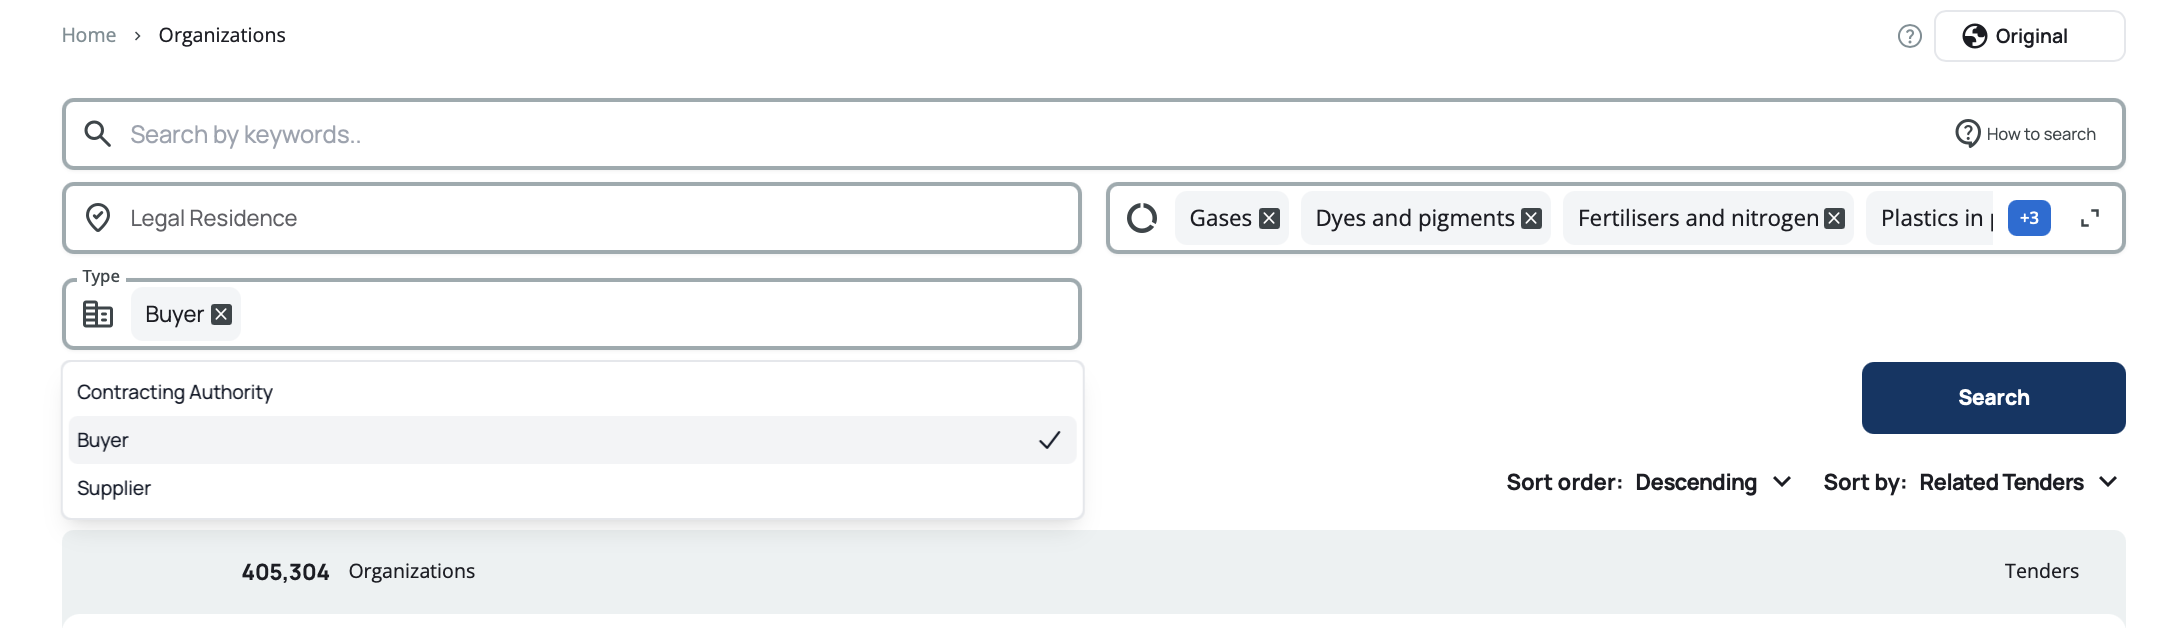The width and height of the screenshot is (2172, 628).
Task: Remove Fertilisers and nitrogen tag
Action: pos(1834,218)
